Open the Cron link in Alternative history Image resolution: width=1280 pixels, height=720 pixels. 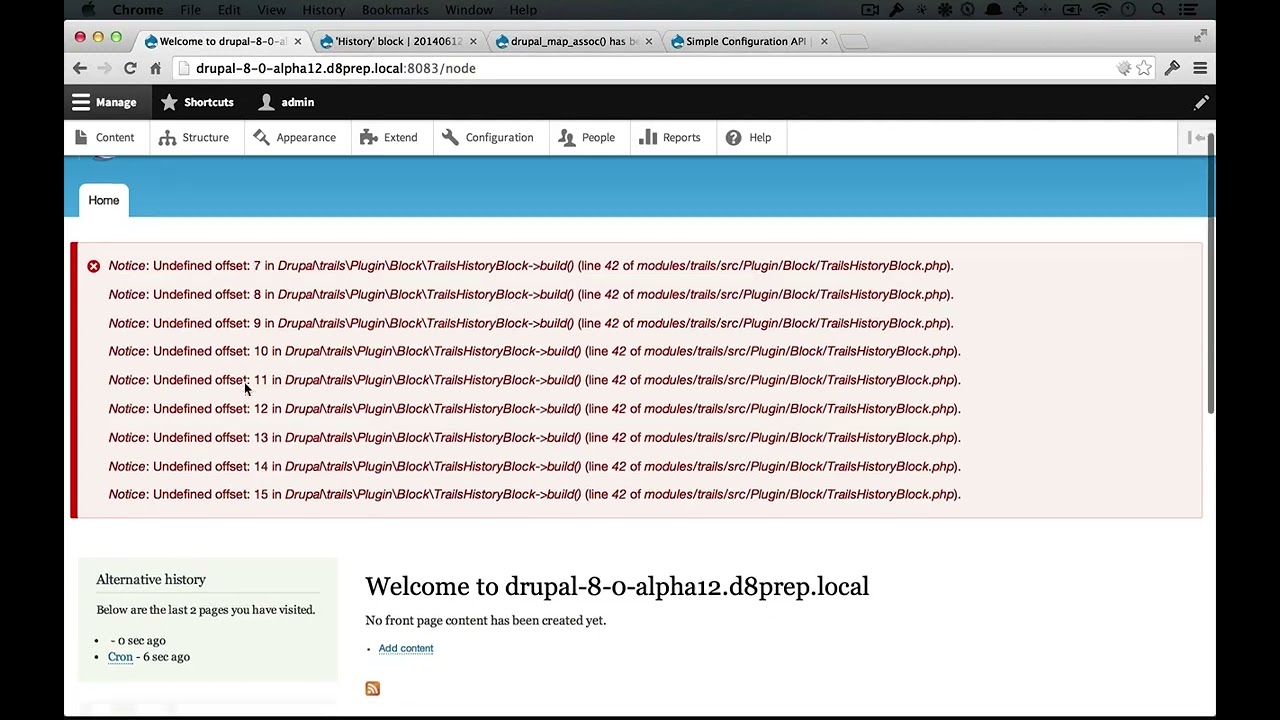[x=120, y=657]
